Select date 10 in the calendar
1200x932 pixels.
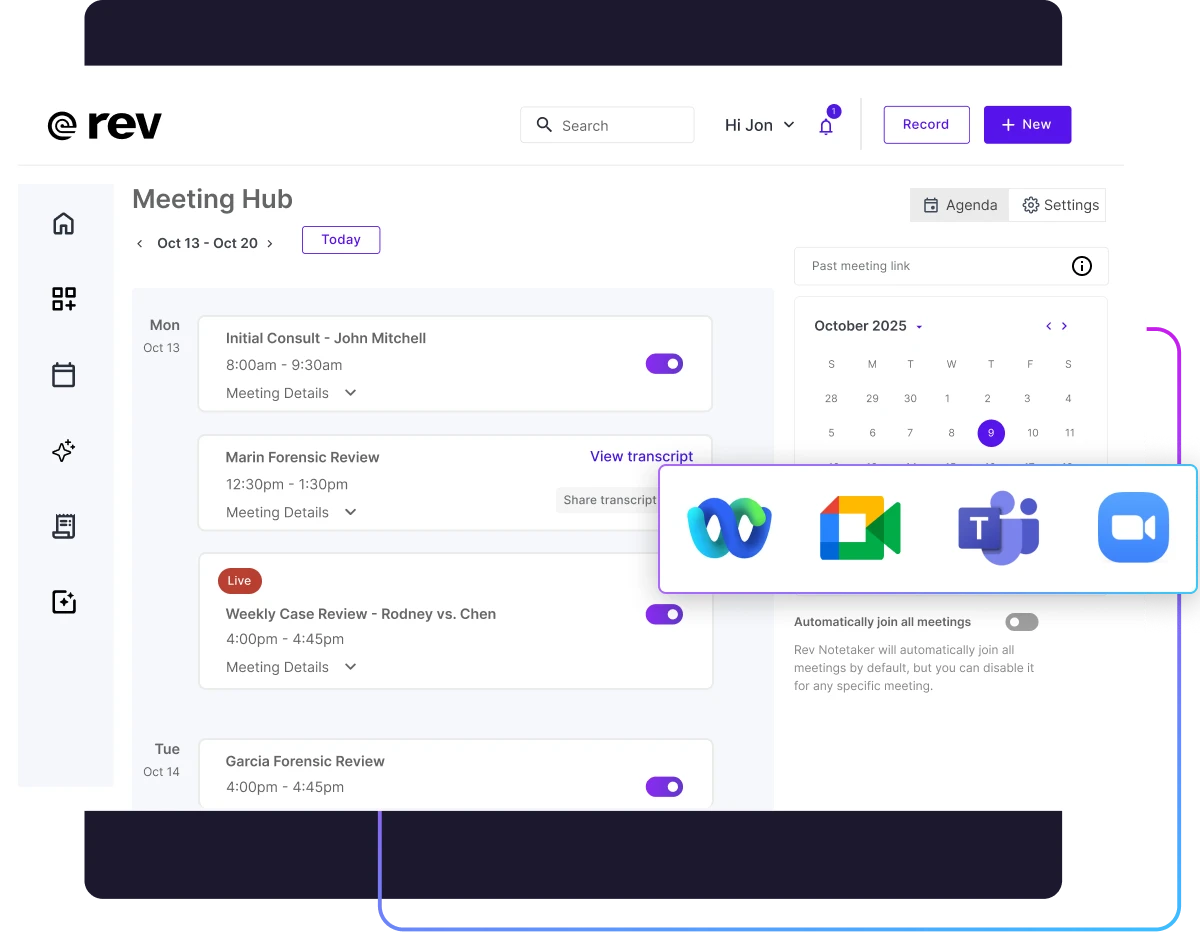(1033, 433)
